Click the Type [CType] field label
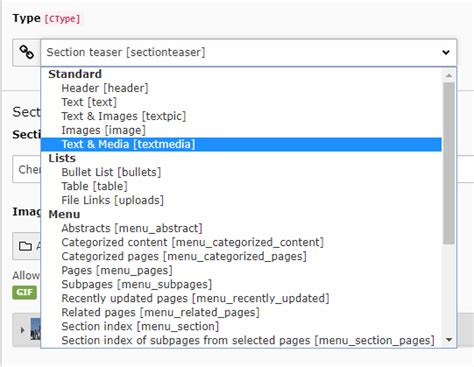The image size is (474, 367). tap(46, 18)
